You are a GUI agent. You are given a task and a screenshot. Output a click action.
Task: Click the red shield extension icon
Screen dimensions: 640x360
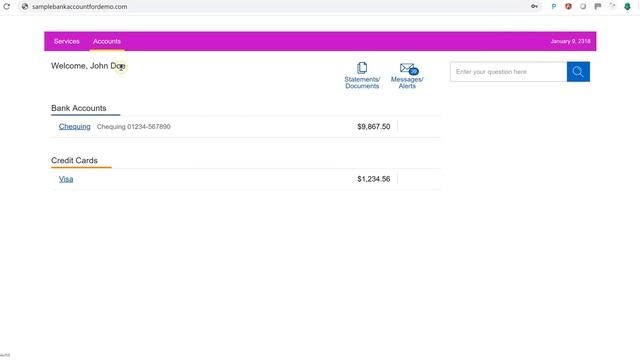click(568, 7)
